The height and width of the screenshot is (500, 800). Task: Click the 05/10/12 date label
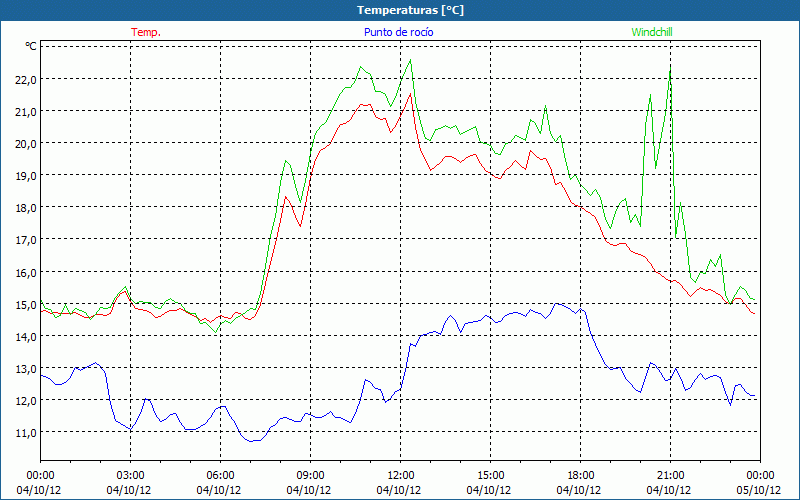(759, 490)
